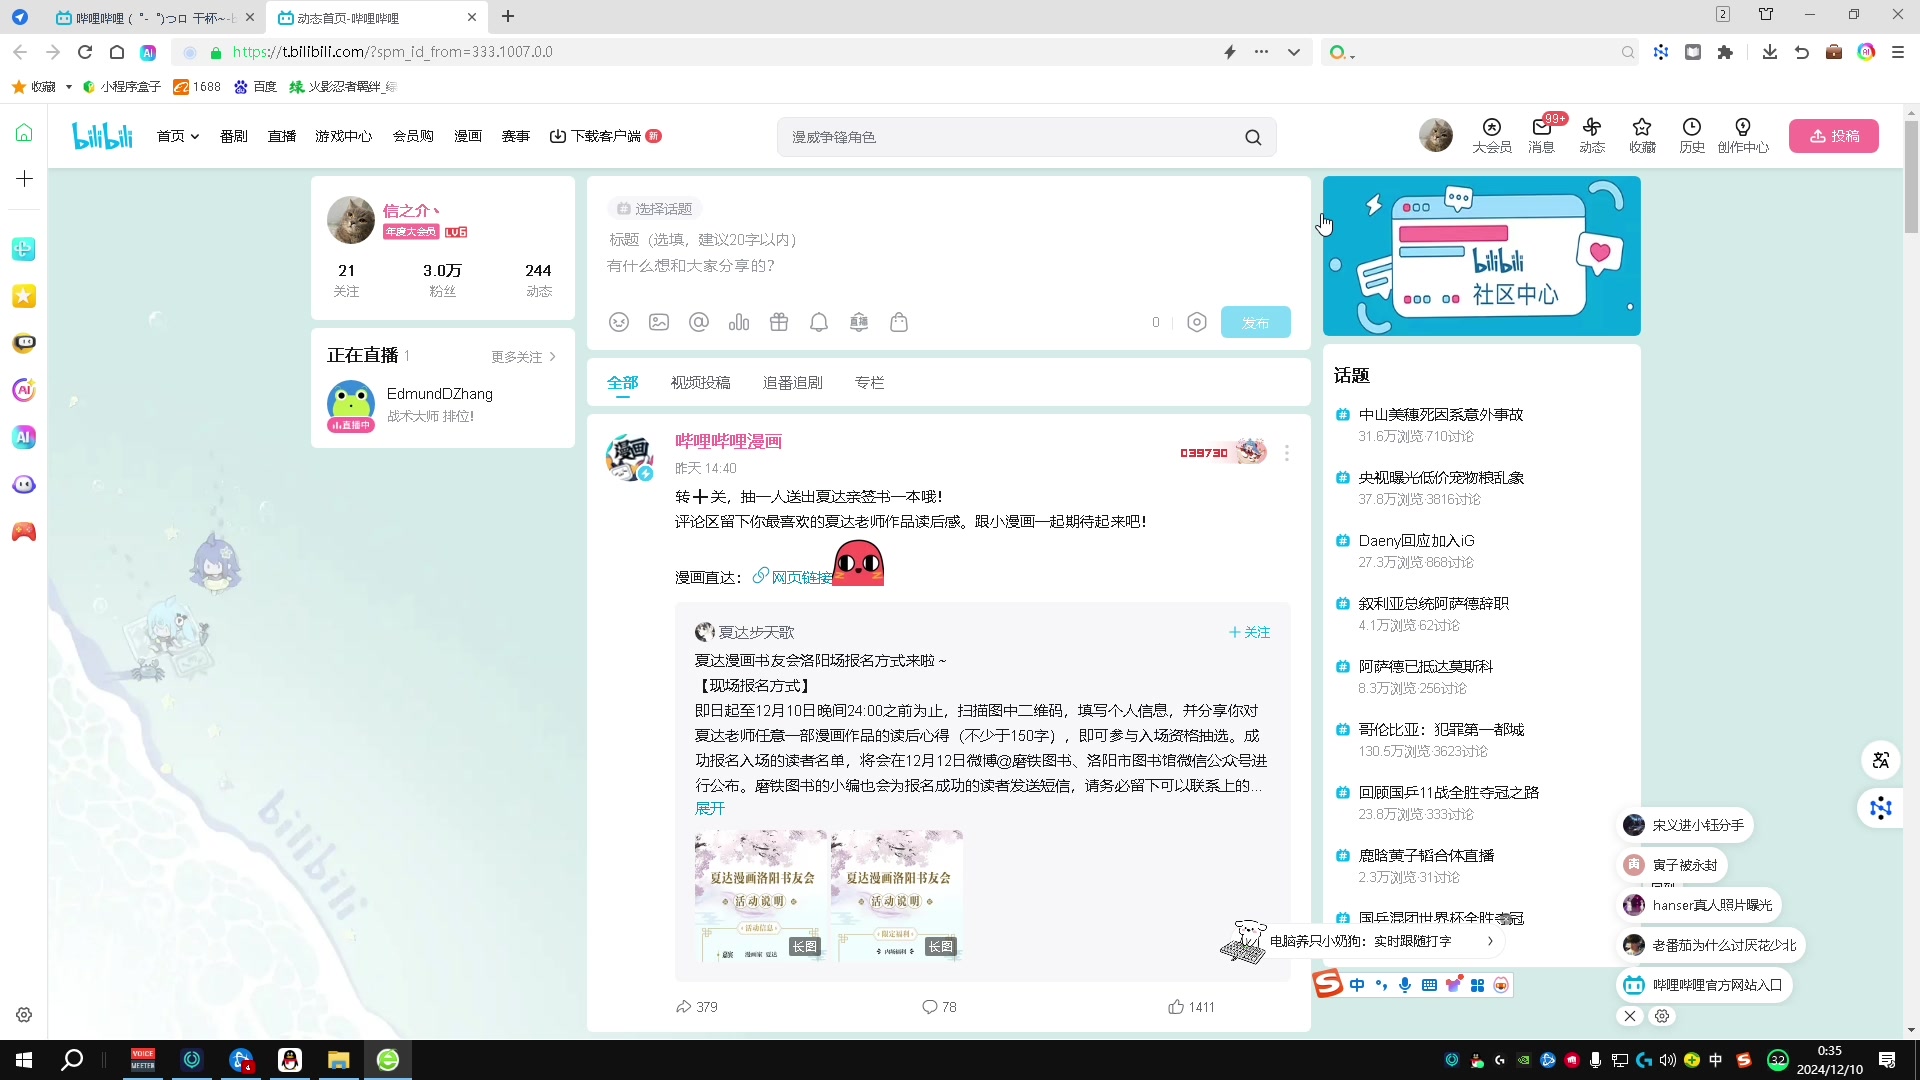Expand post text via 展开 link

710,808
